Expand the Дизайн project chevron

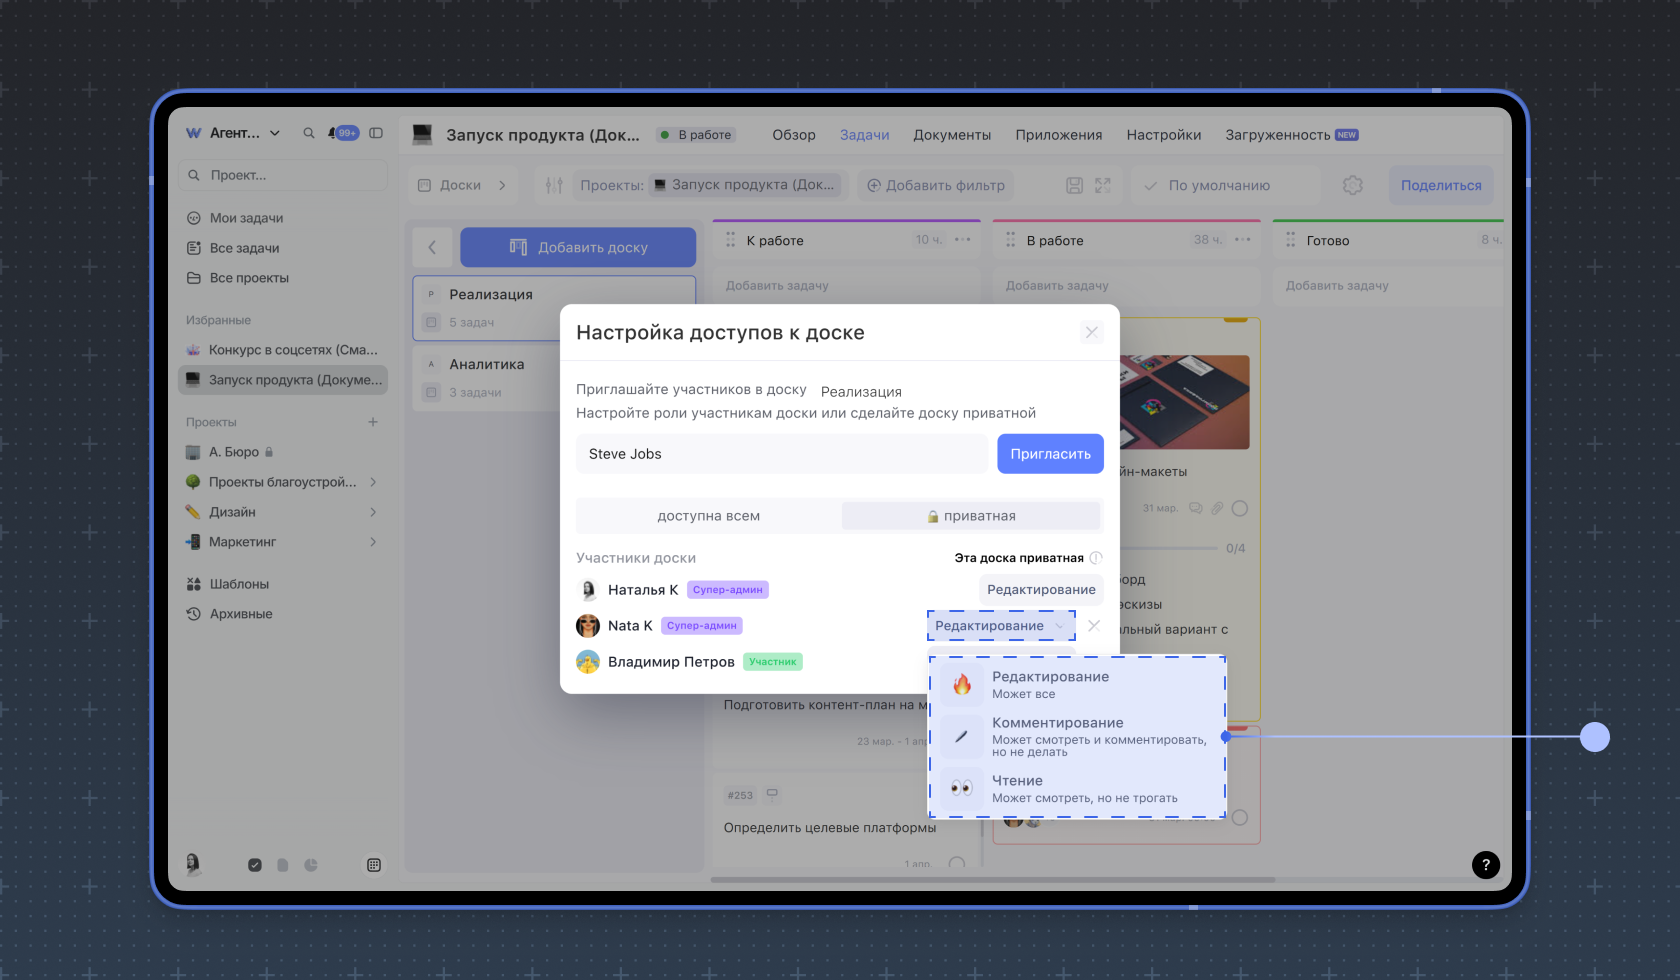pos(373,512)
